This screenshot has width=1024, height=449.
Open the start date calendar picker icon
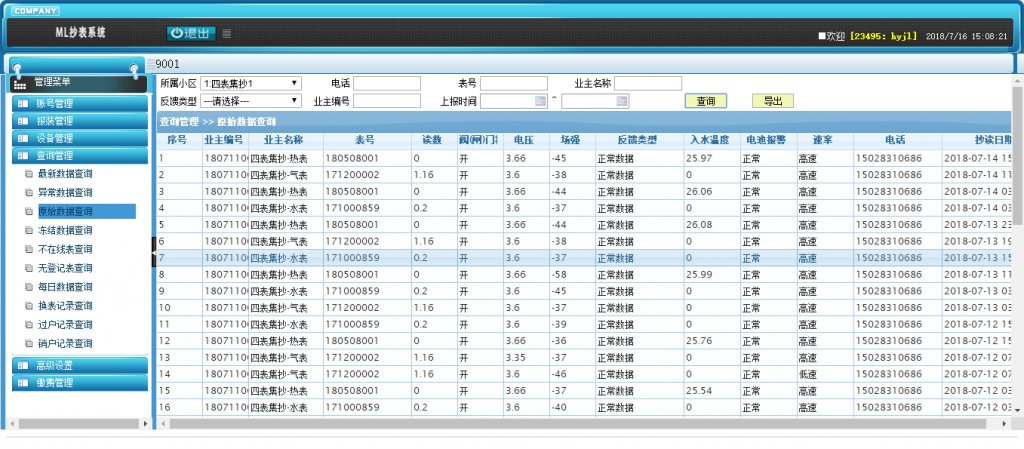(541, 101)
